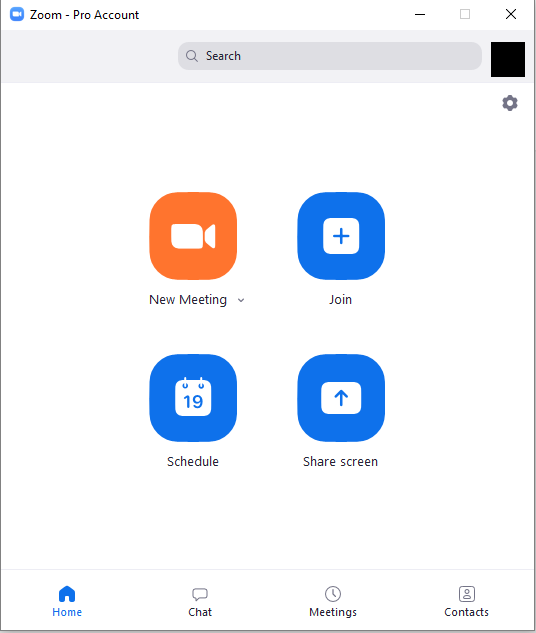The image size is (536, 633).
Task: Open the Meetings tab
Action: [333, 602]
